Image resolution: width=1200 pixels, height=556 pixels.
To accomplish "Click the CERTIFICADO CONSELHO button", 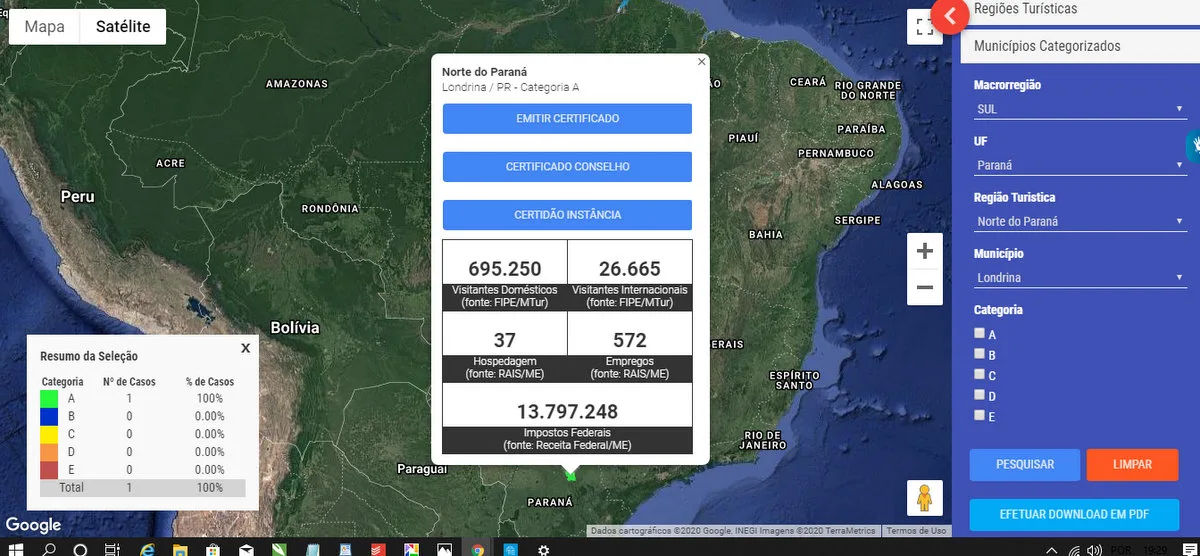I will 567,167.
